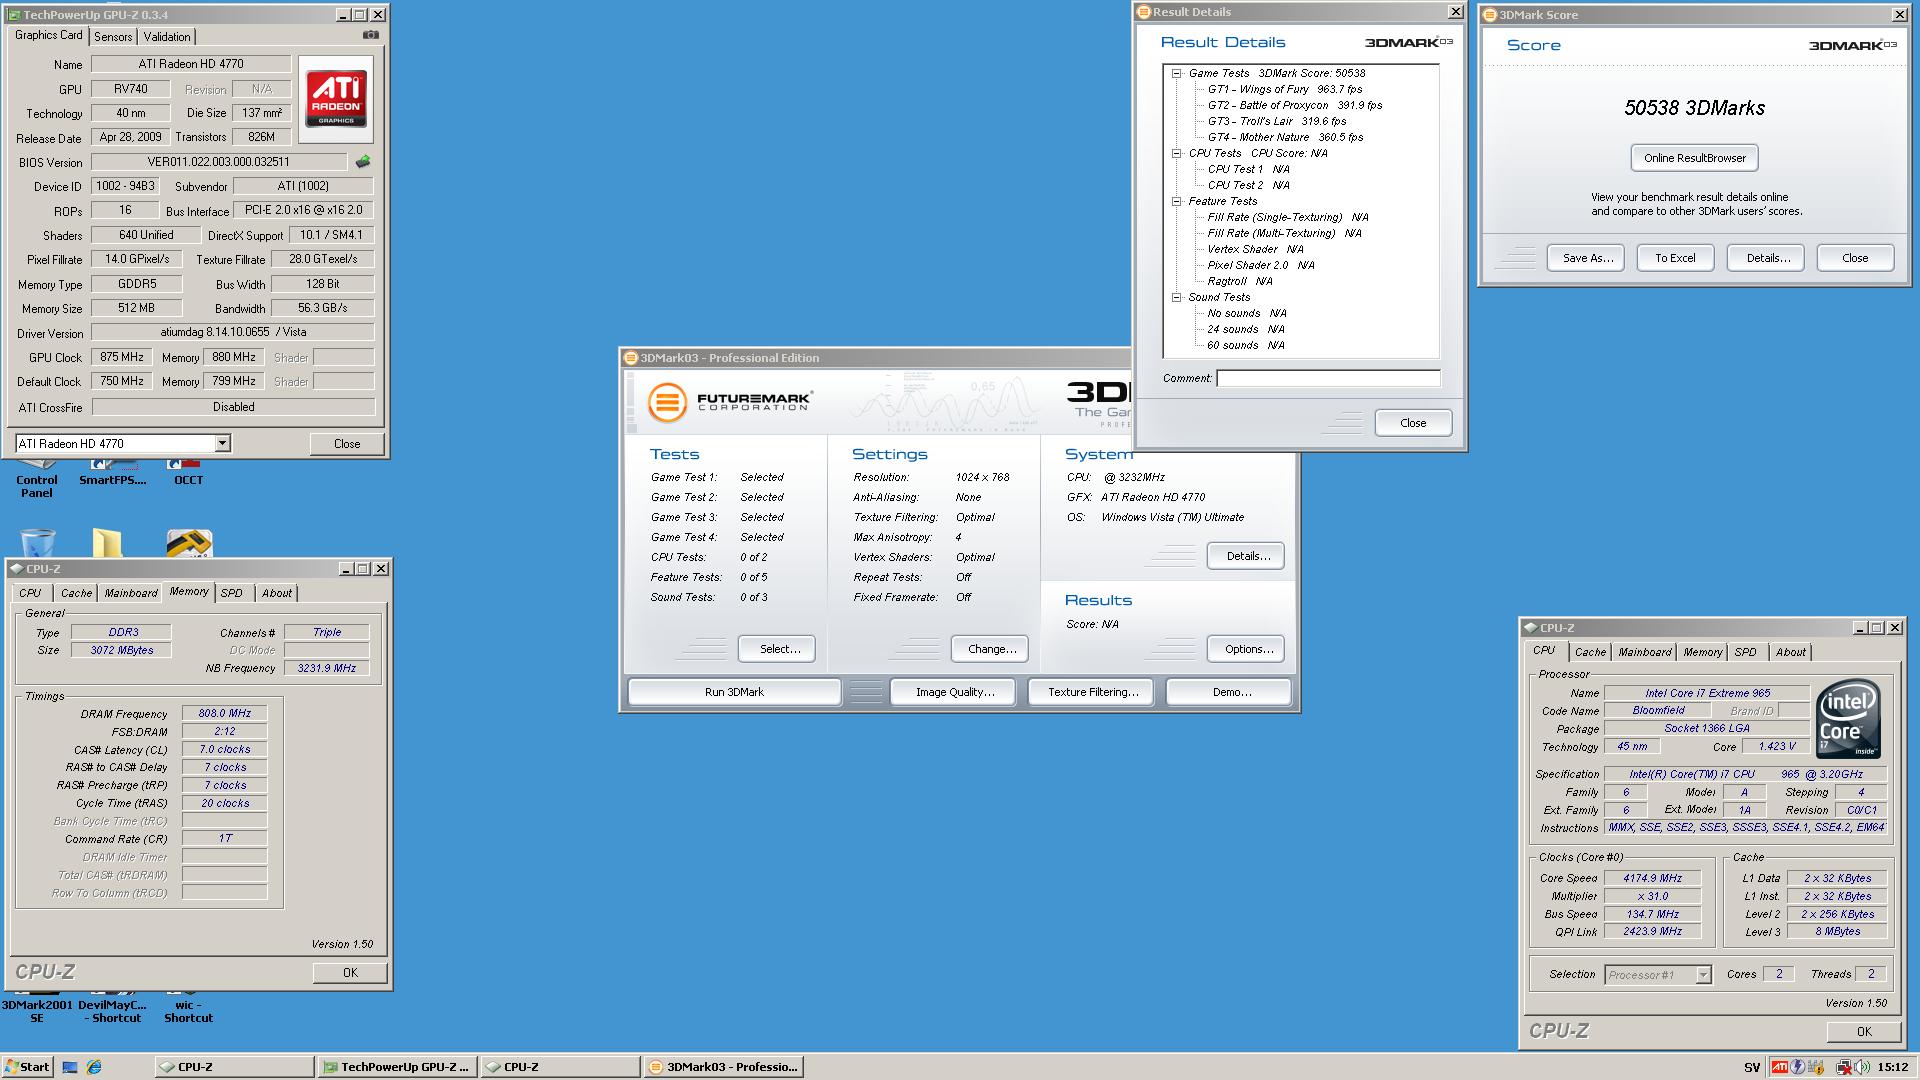Click Save As button in Score window
This screenshot has height=1080, width=1920.
pos(1587,258)
